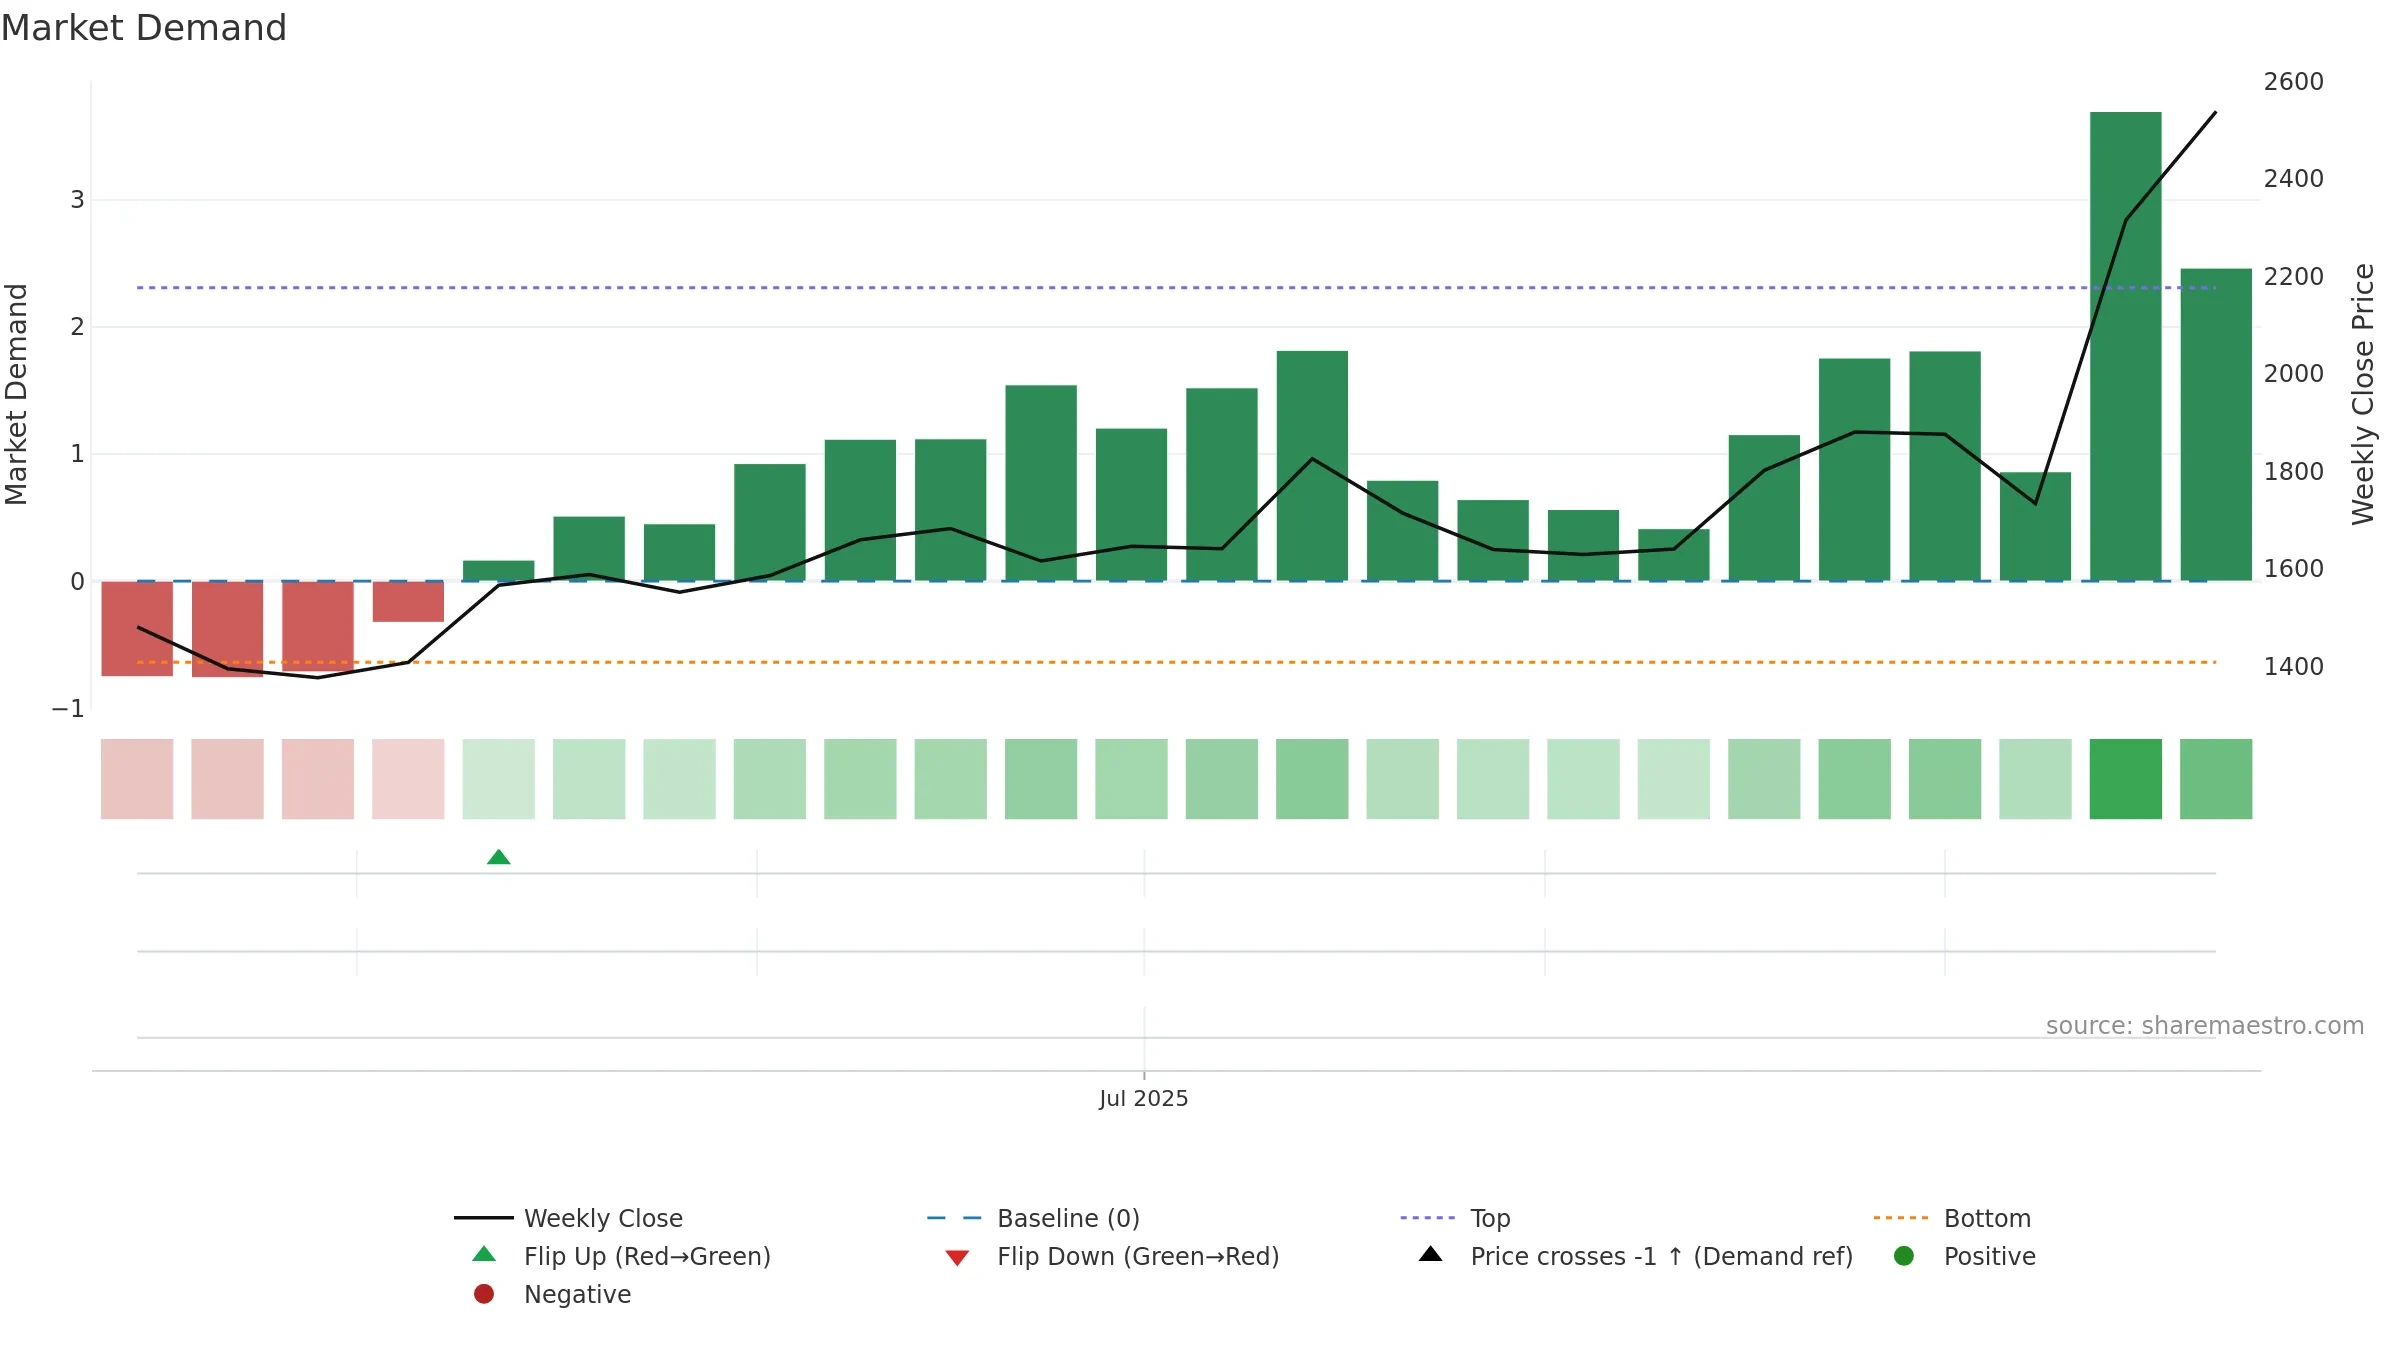Click the black triangle Price crosses legend icon
This screenshot has height=1350, width=2400.
click(1431, 1254)
